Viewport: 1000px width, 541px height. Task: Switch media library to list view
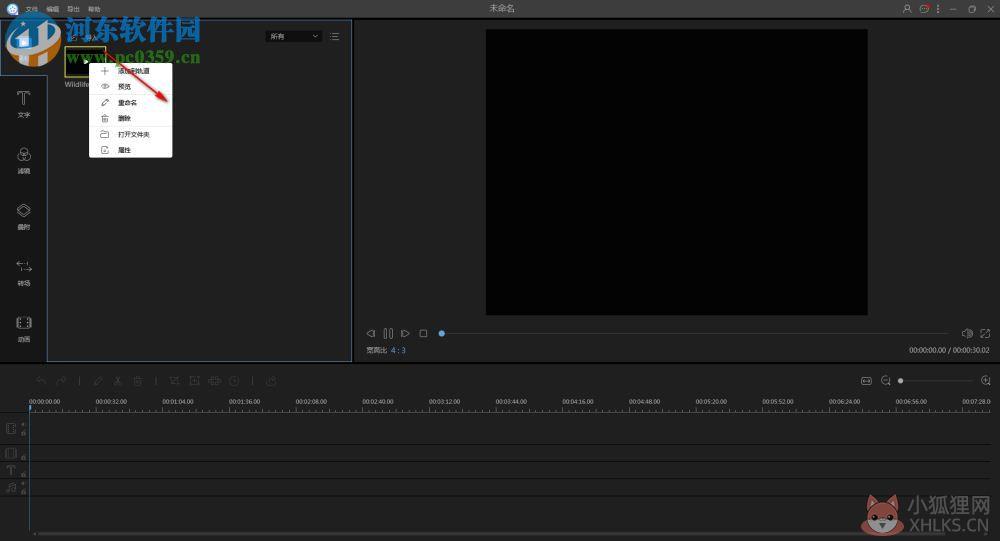(334, 36)
